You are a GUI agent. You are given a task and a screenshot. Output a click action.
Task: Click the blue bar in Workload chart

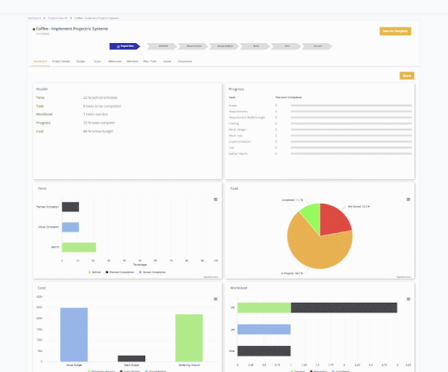click(x=264, y=329)
